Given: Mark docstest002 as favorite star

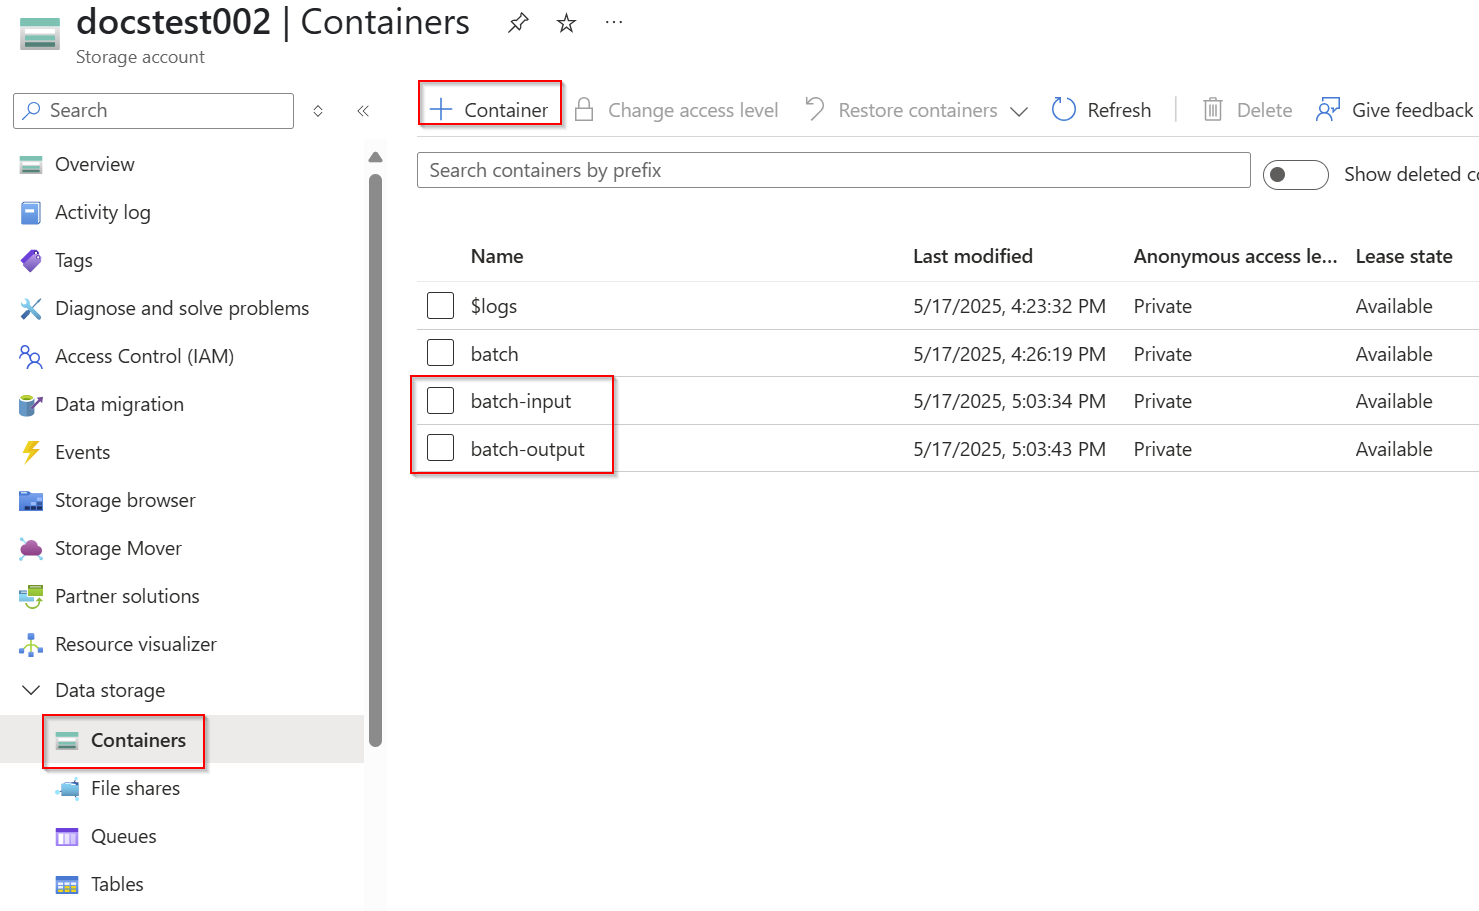Looking at the screenshot, I should [x=567, y=23].
